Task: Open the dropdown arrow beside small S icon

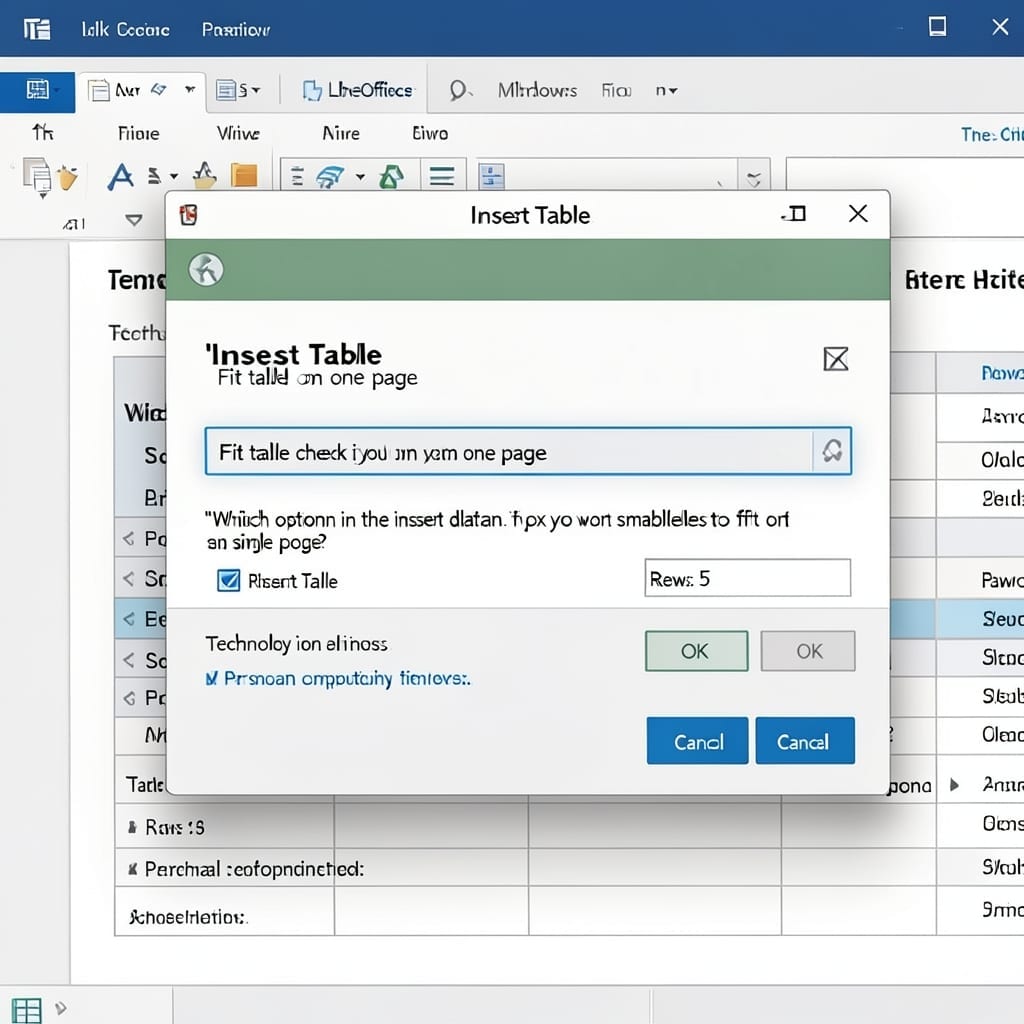Action: [x=174, y=176]
